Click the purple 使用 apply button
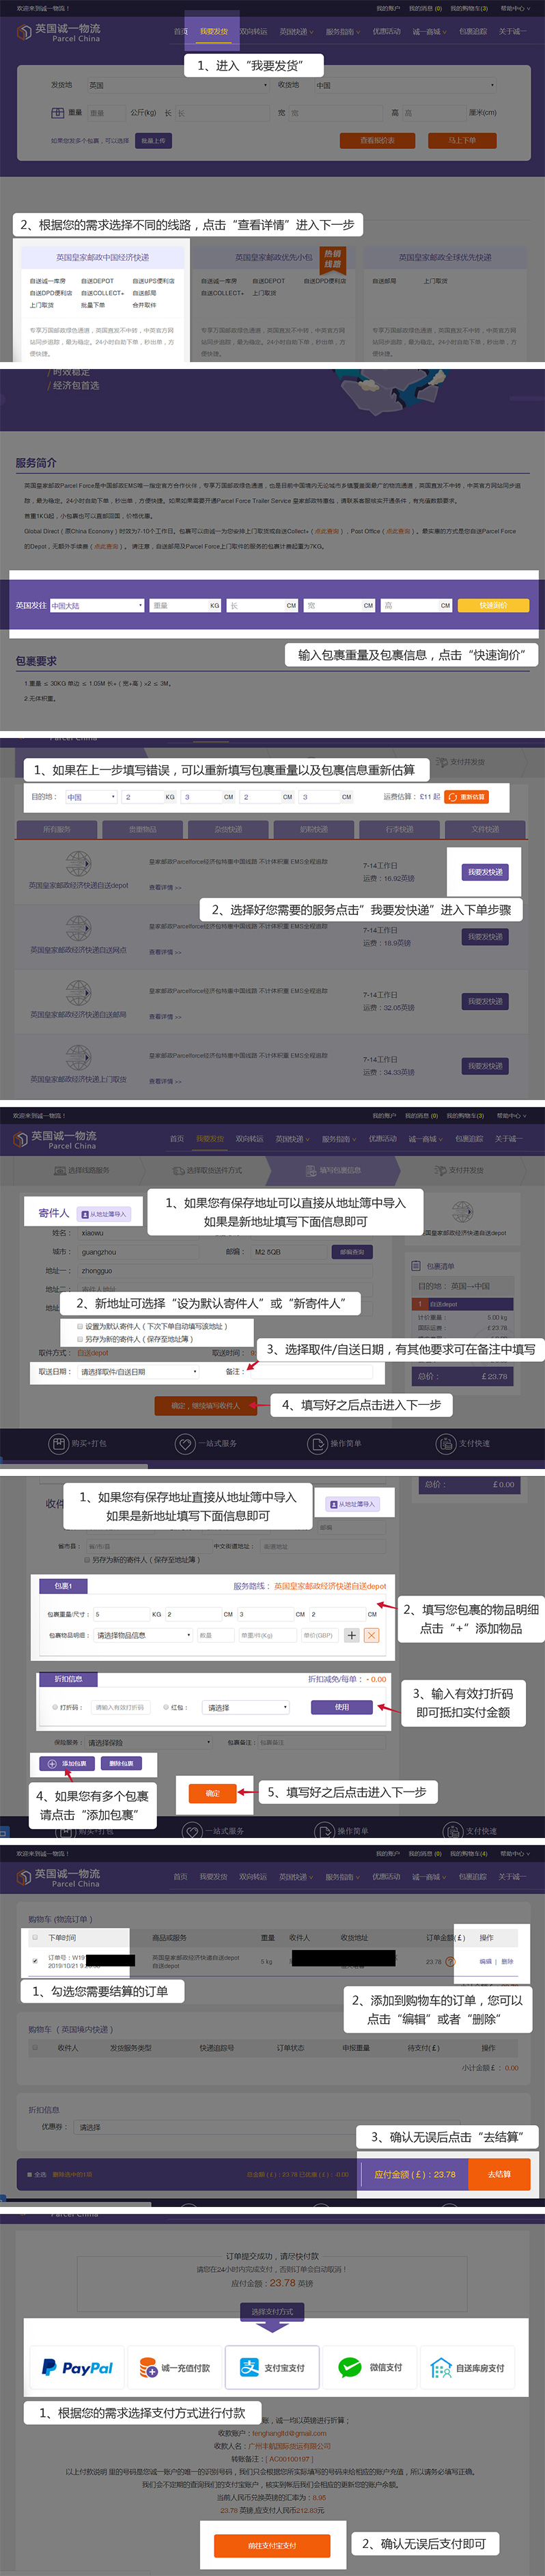The width and height of the screenshot is (545, 2576). click(341, 1707)
